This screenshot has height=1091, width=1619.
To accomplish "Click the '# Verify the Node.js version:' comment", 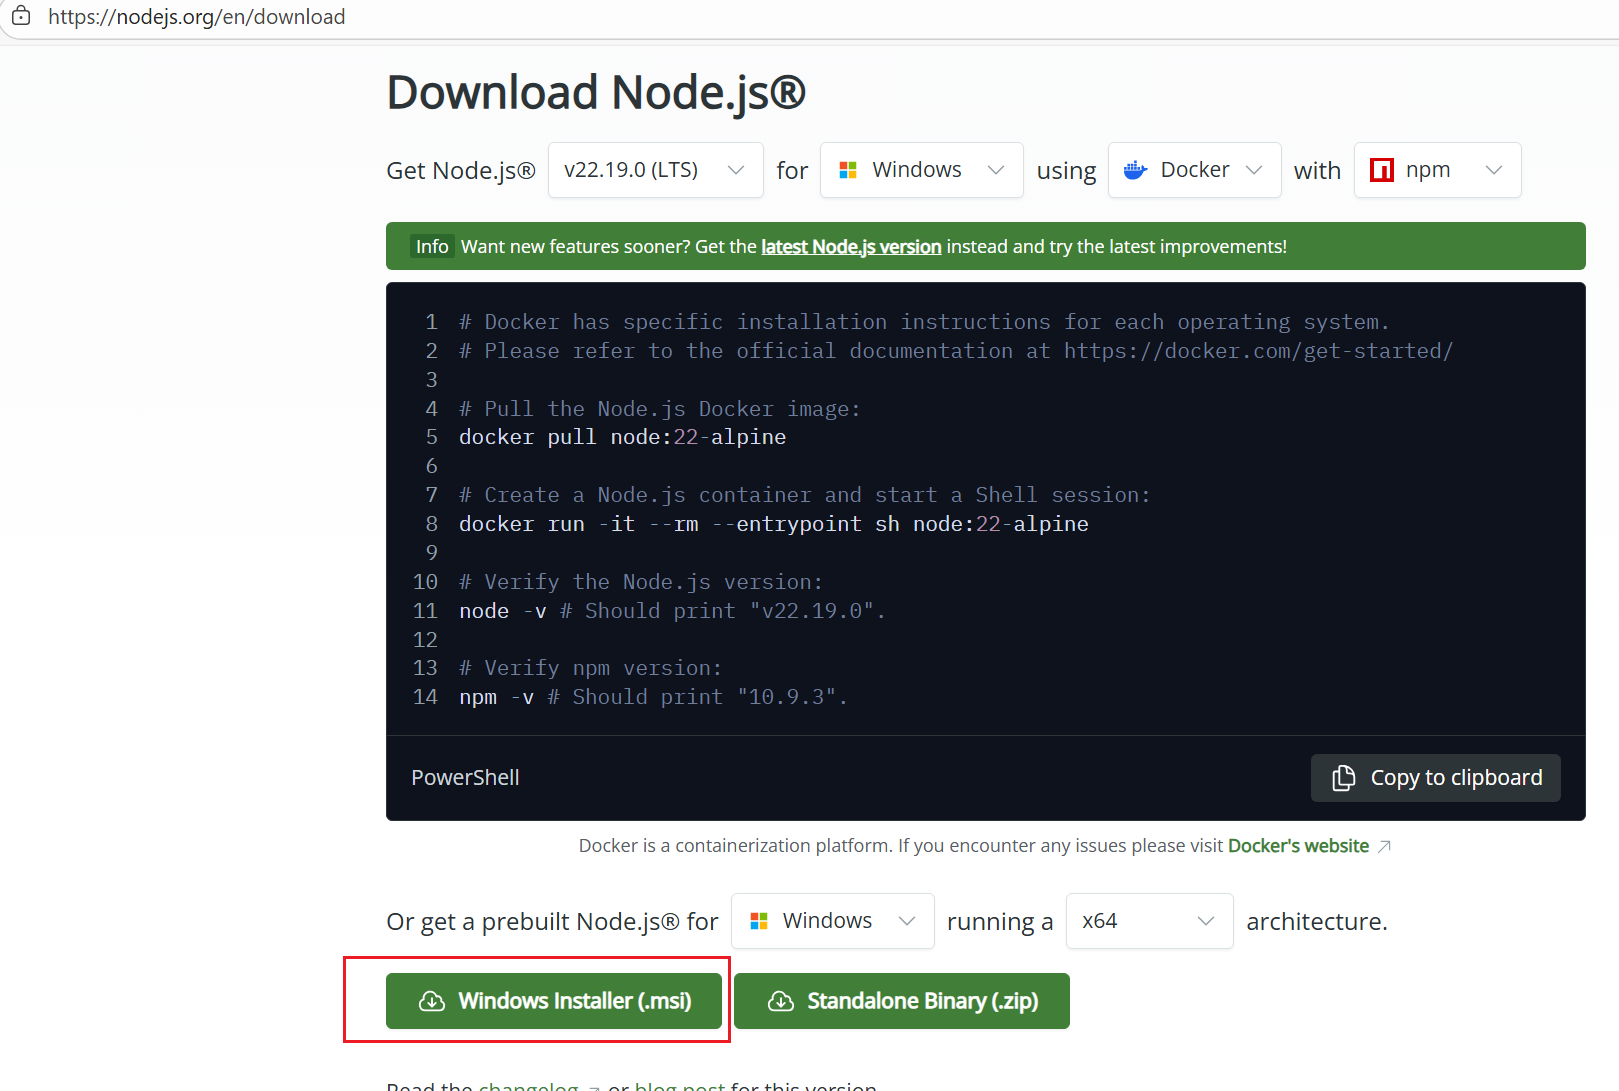I will coord(641,582).
